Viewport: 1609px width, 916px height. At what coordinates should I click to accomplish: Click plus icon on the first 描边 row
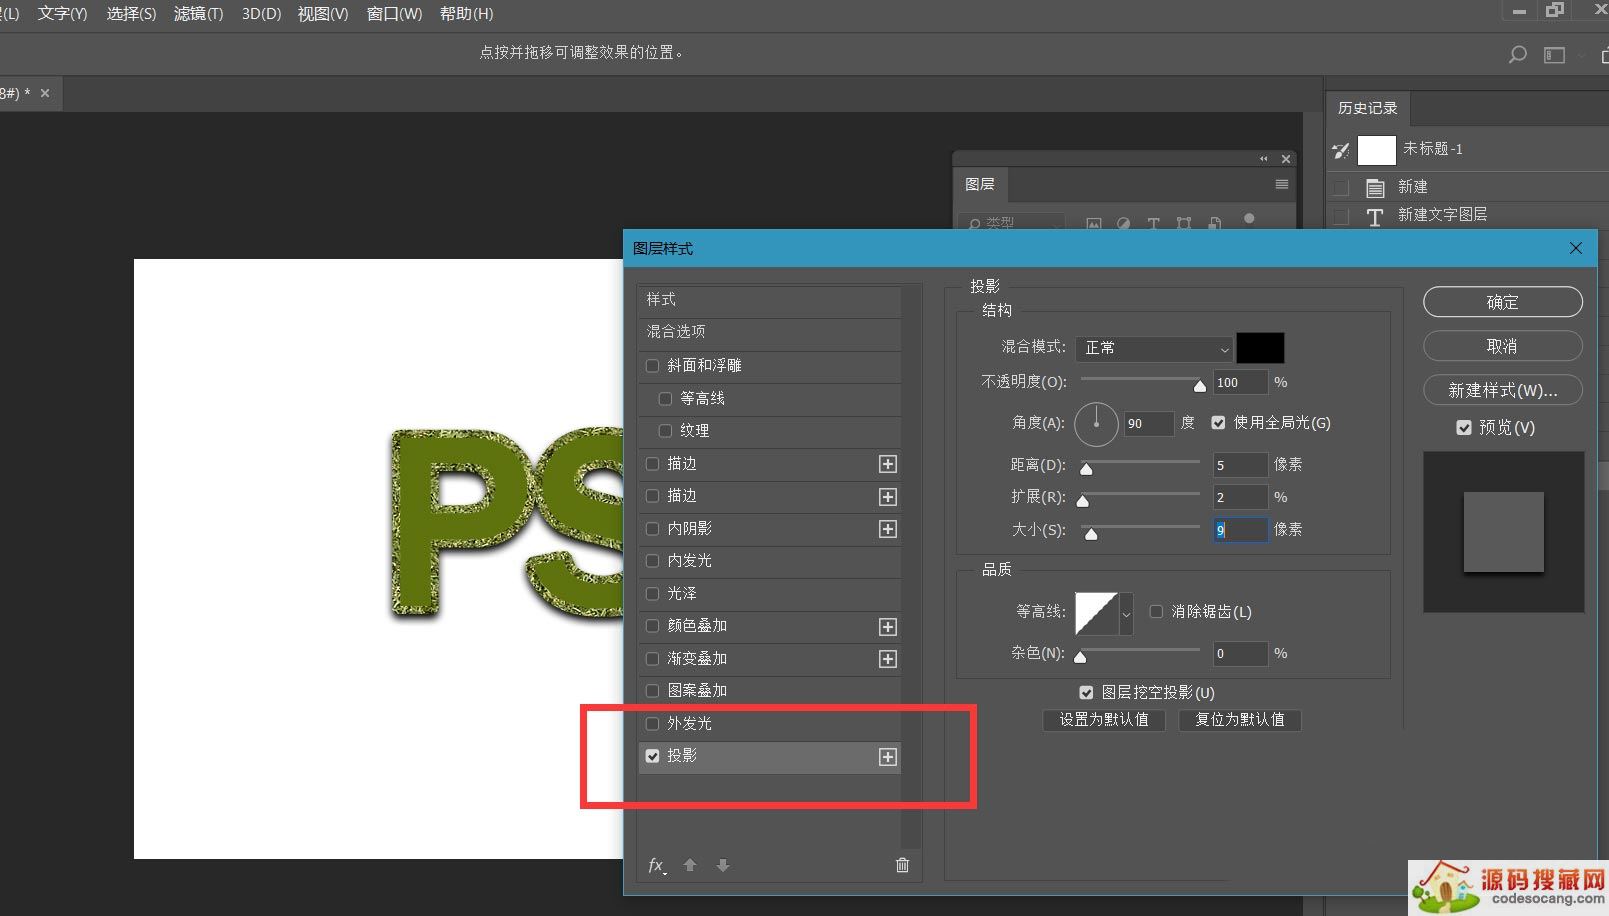(887, 464)
